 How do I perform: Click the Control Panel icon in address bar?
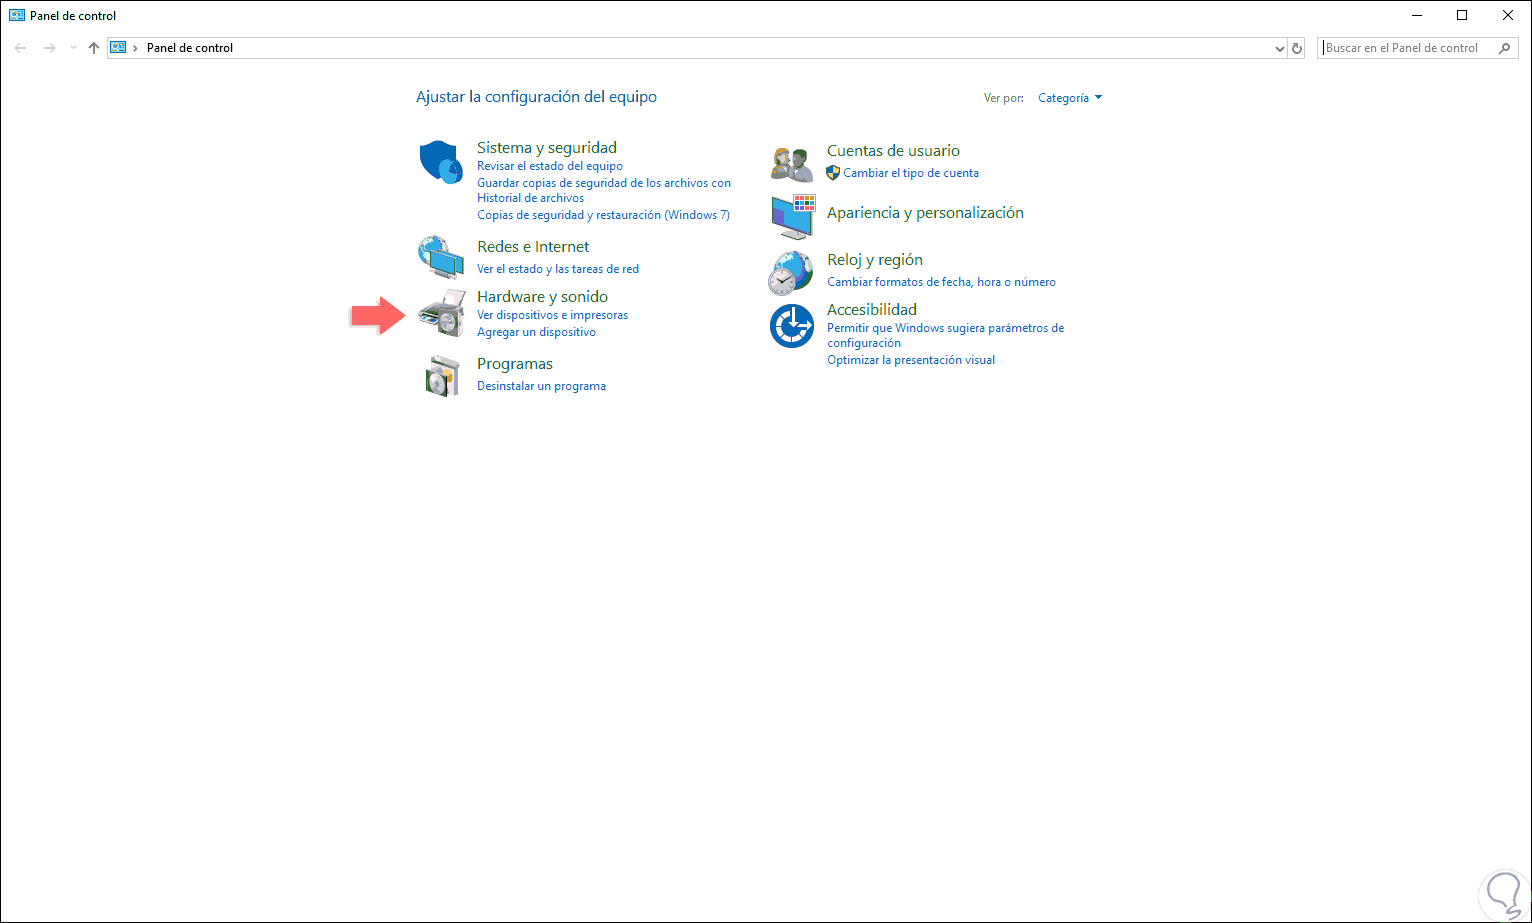click(x=118, y=48)
